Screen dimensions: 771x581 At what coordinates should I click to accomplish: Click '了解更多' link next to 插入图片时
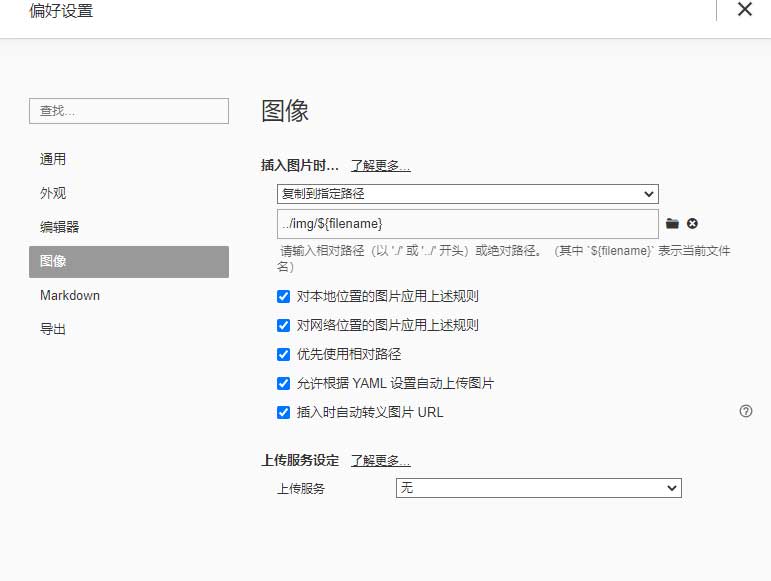[380, 166]
